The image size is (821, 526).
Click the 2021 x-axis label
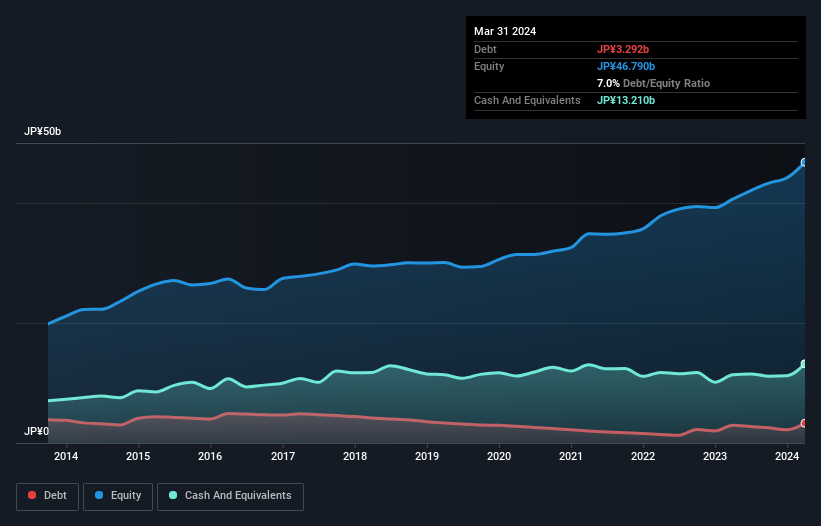(x=571, y=456)
